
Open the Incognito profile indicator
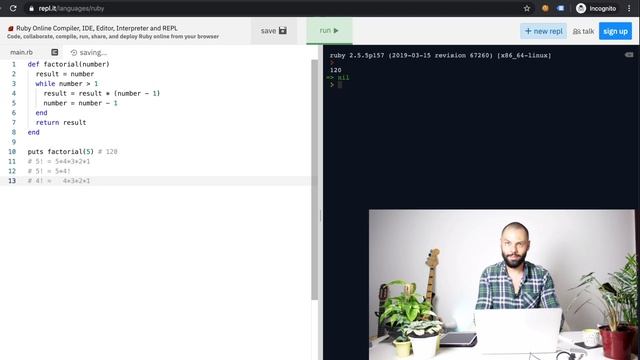[596, 8]
